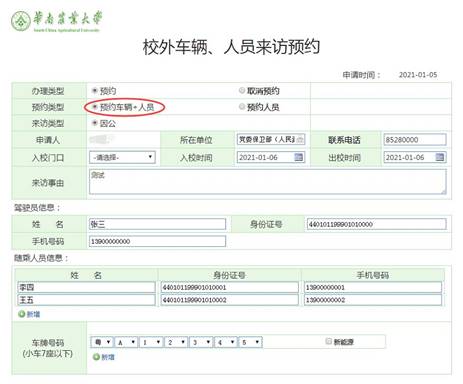Viewport: 463px width, 384px height.
Task: Open the plate digit dropdown showing 2
Action: pyautogui.click(x=176, y=342)
